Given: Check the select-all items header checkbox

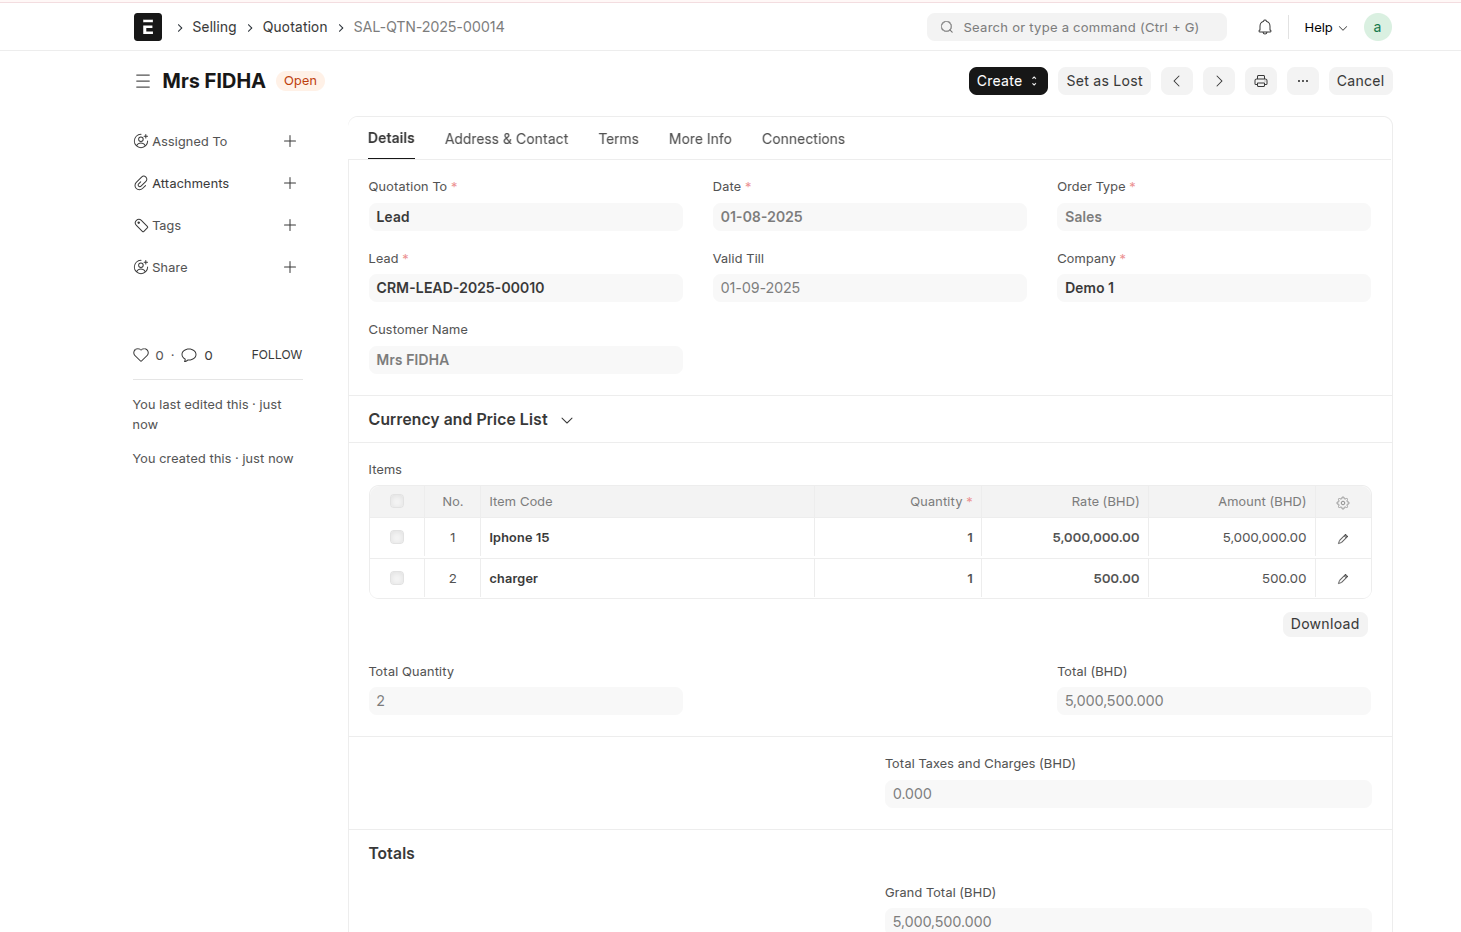Looking at the screenshot, I should (x=397, y=501).
